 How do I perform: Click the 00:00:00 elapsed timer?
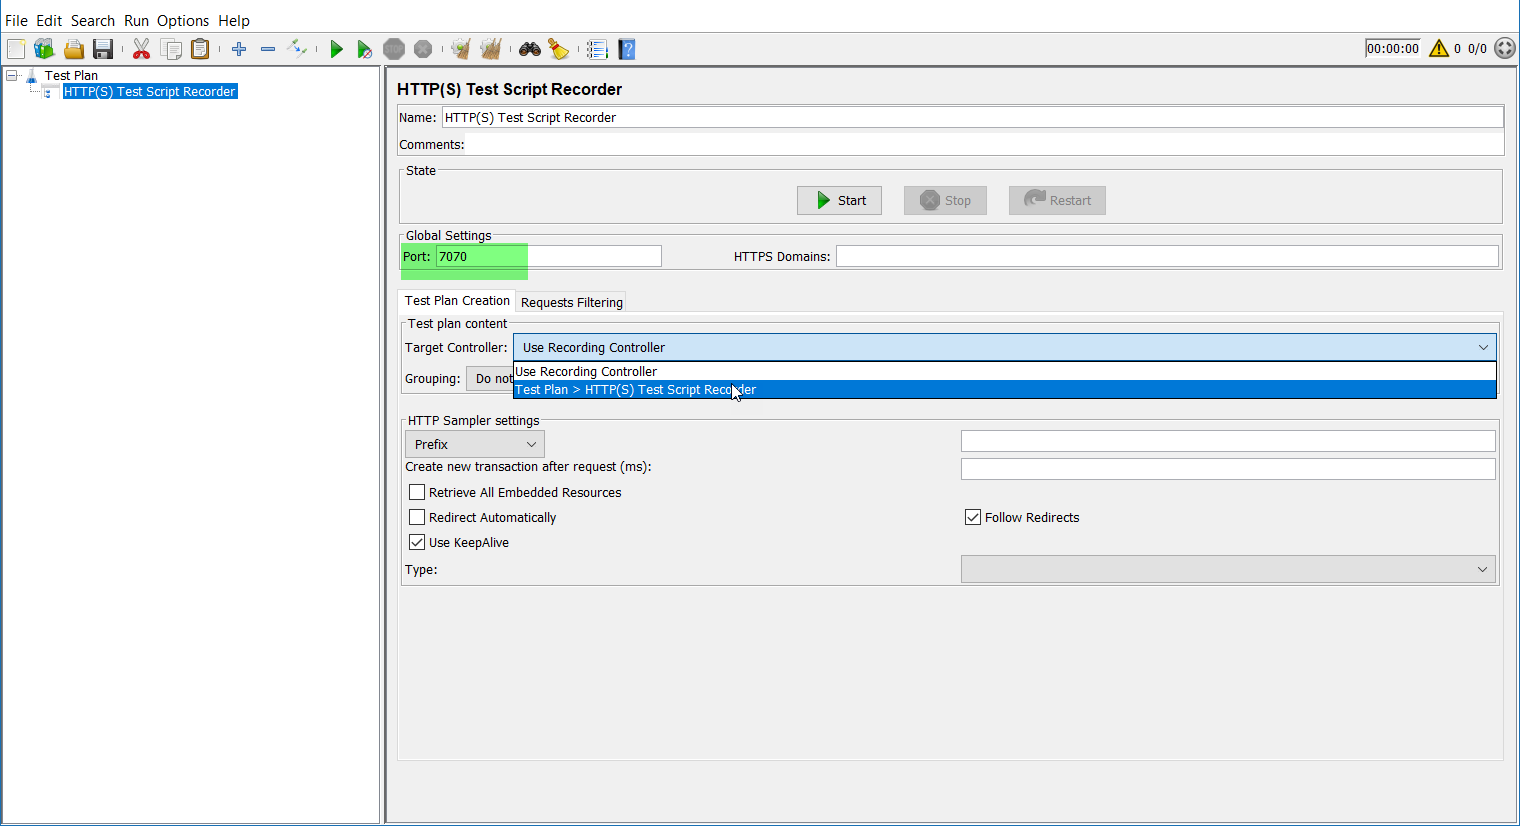pos(1393,48)
